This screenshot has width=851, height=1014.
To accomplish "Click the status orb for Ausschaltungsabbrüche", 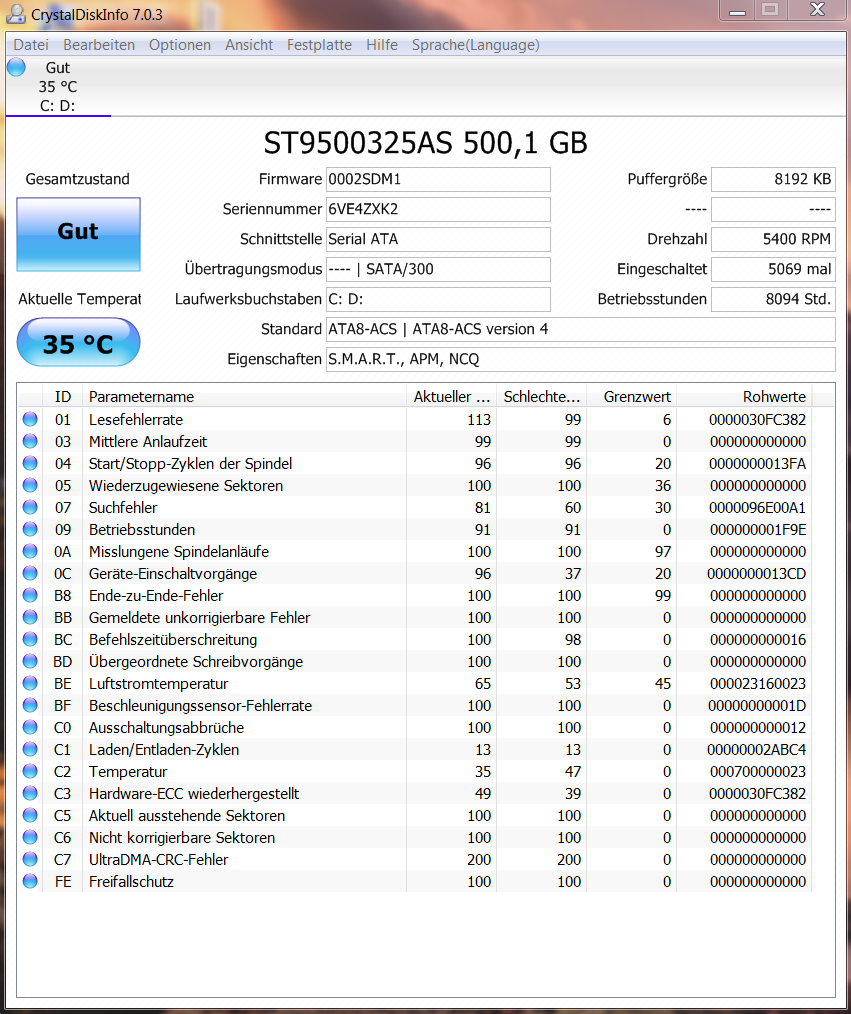I will click(x=30, y=727).
